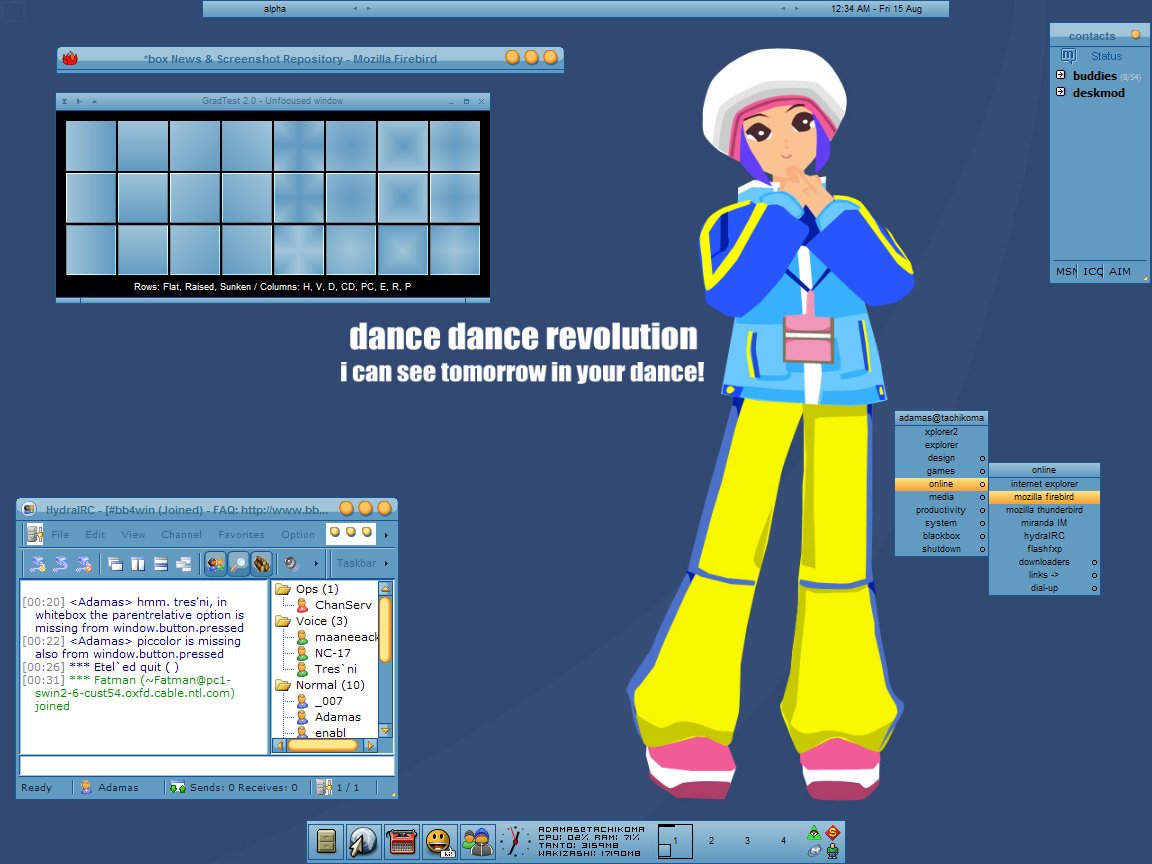Click the AIM button in contacts window

tap(1120, 271)
